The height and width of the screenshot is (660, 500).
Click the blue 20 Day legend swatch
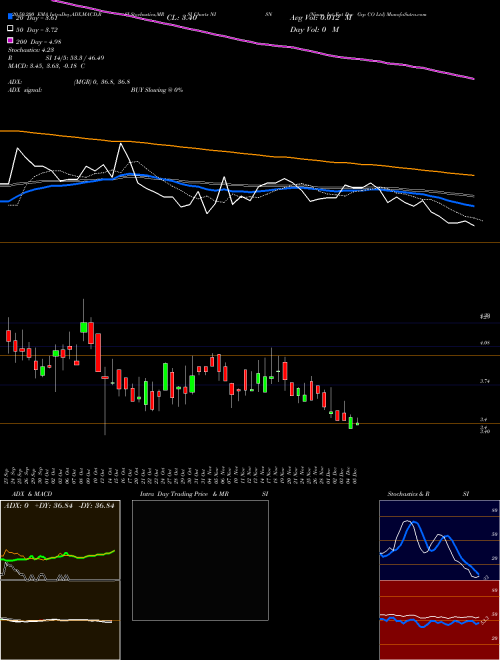coord(10,18)
